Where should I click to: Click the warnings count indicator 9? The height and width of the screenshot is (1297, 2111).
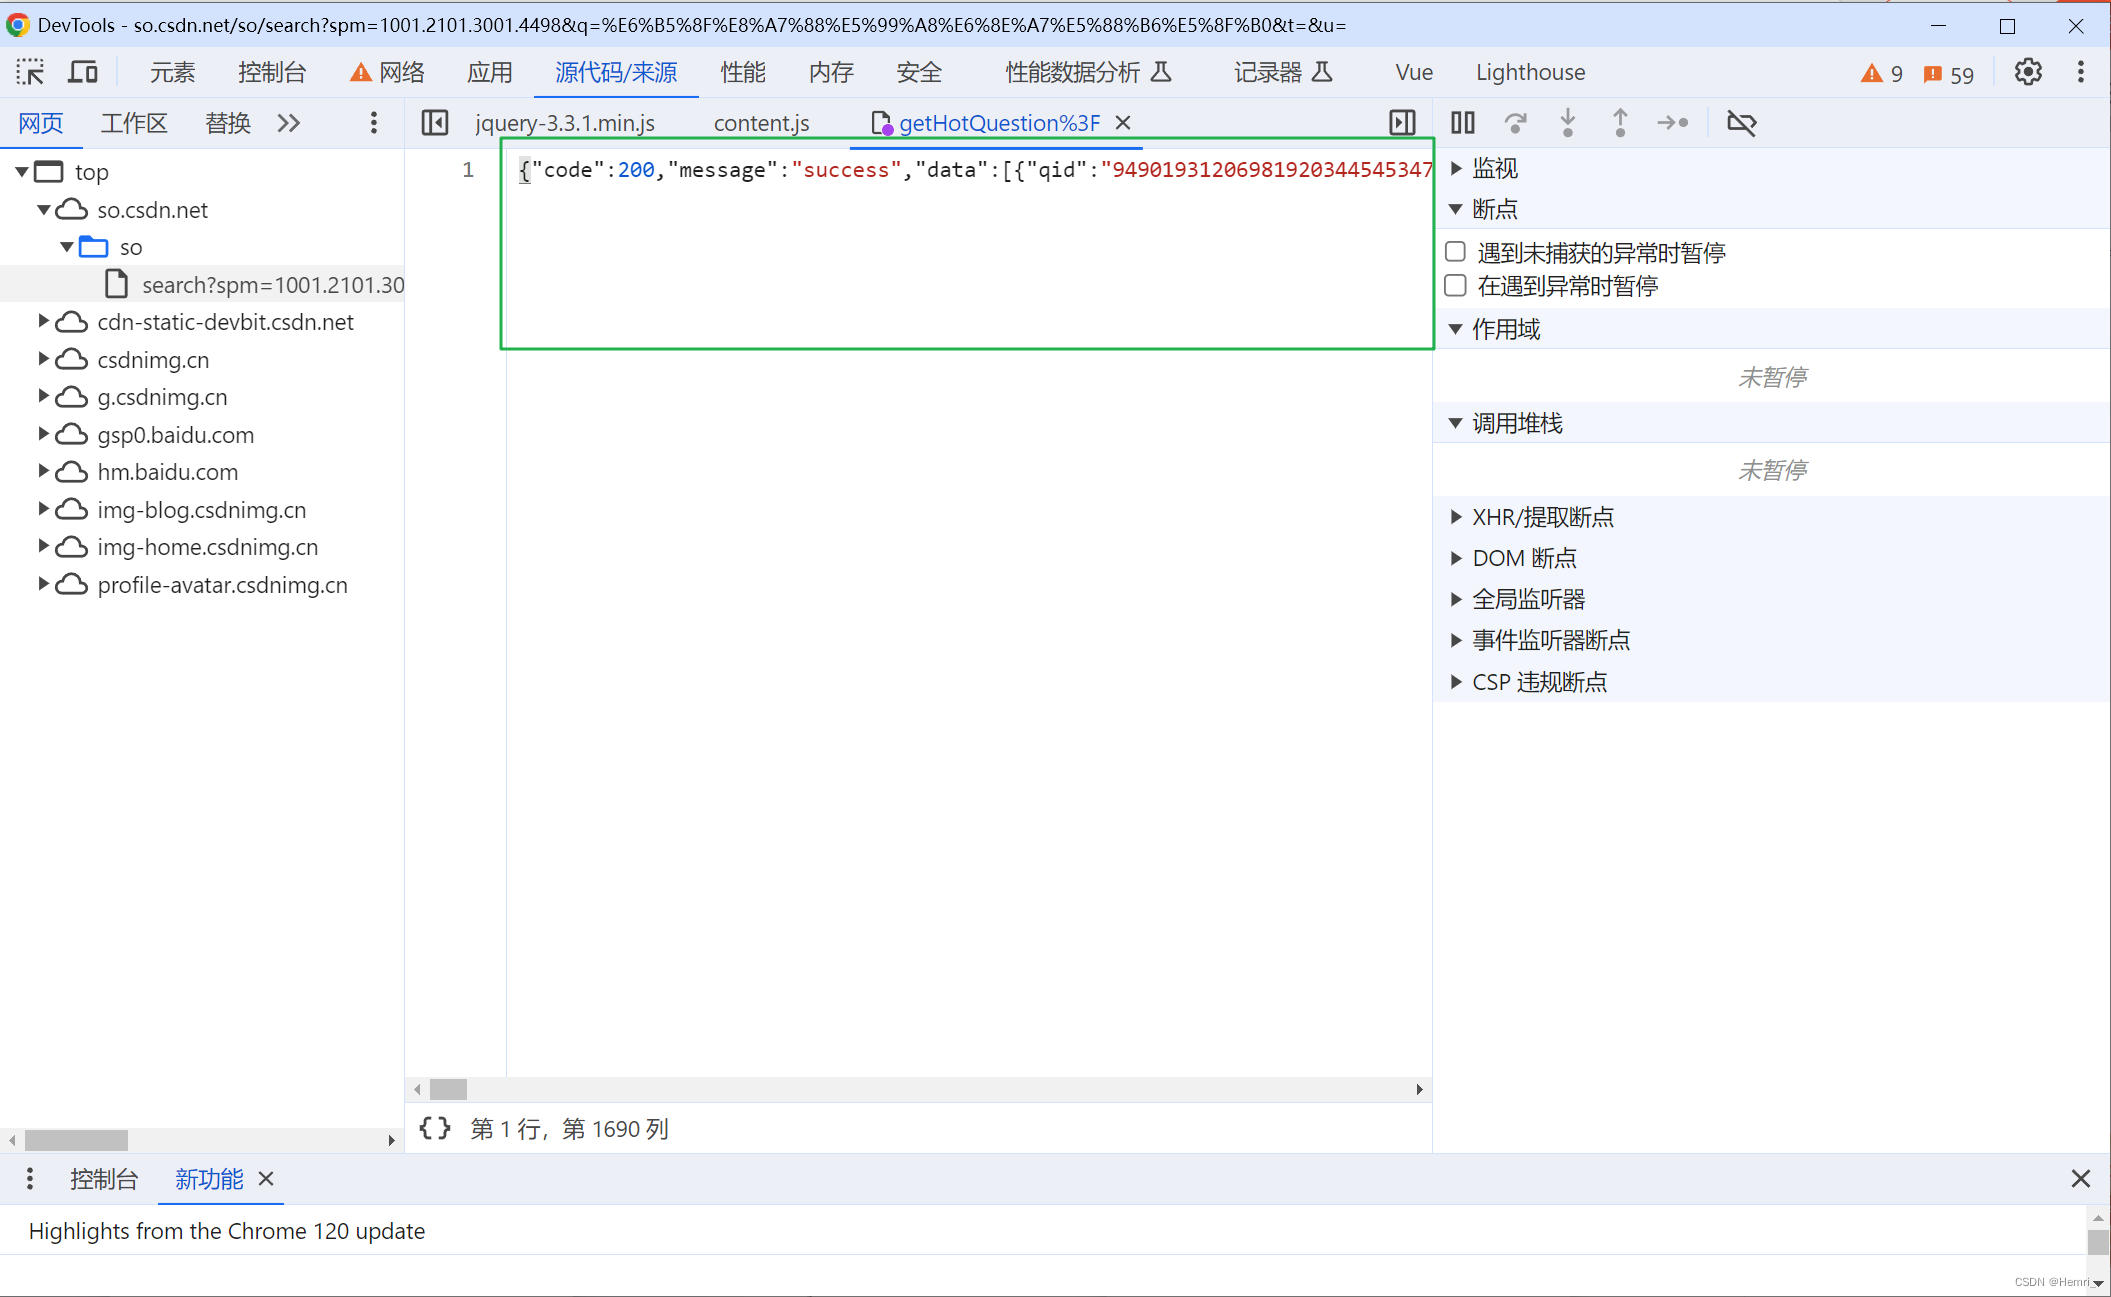point(1882,74)
